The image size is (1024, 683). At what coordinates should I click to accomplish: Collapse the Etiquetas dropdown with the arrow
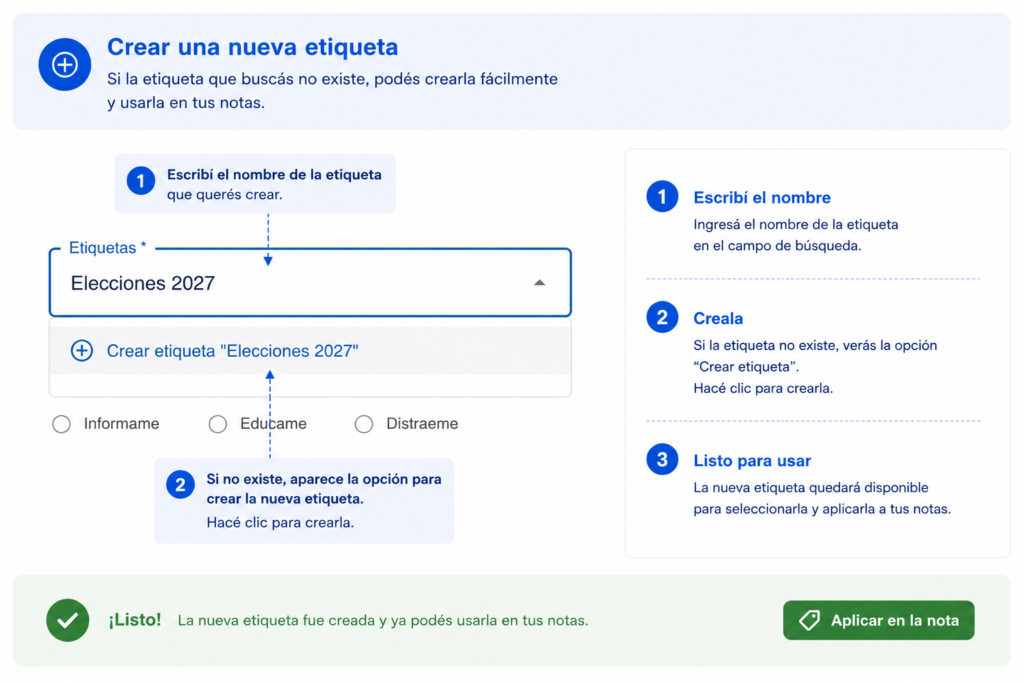point(539,283)
